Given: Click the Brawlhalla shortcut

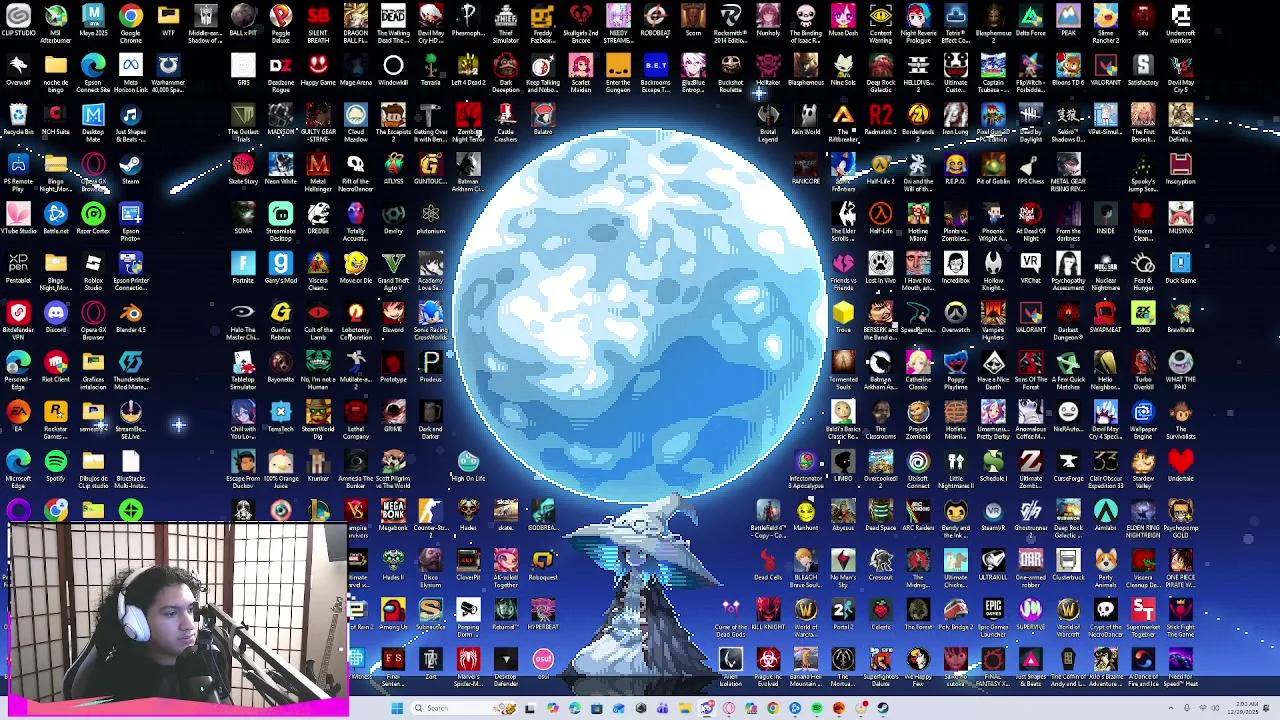Looking at the screenshot, I should pos(1181,318).
